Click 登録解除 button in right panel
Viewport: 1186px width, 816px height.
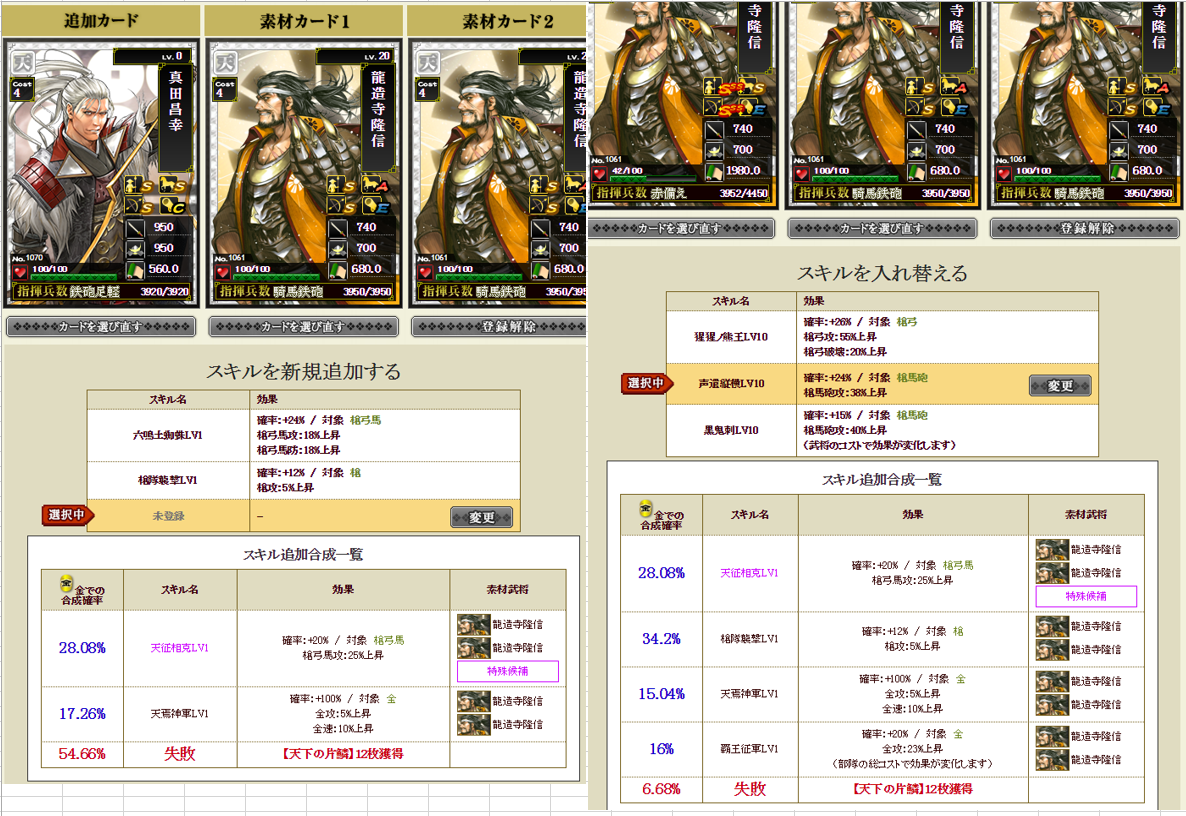[x=1085, y=228]
